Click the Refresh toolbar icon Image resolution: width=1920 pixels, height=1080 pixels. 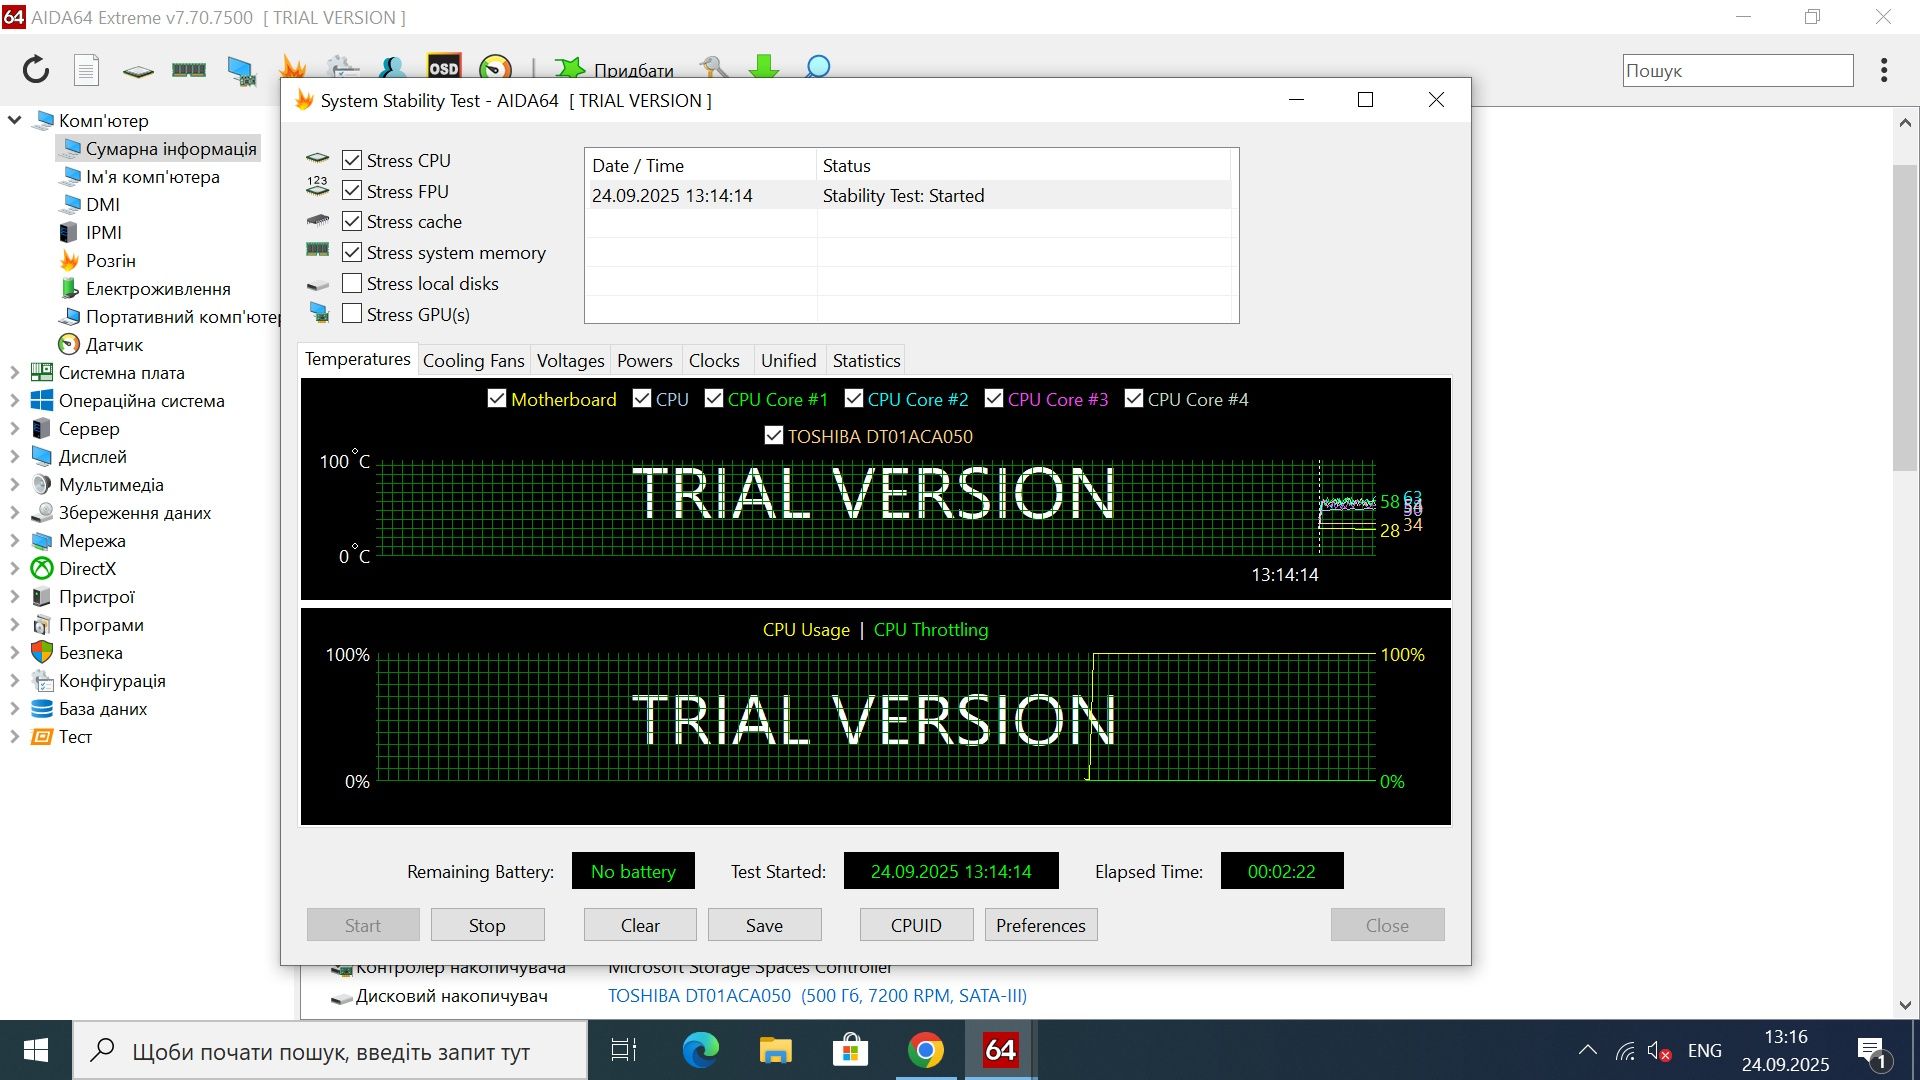pos(36,69)
